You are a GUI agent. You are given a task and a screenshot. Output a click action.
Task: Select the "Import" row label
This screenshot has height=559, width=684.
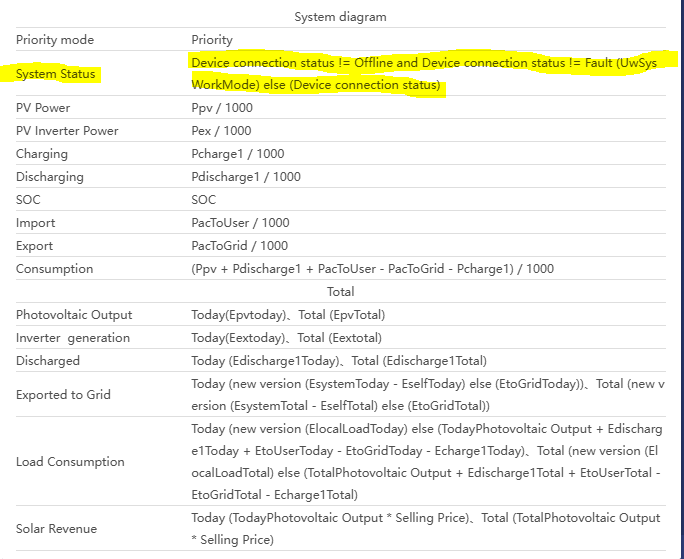[x=36, y=223]
